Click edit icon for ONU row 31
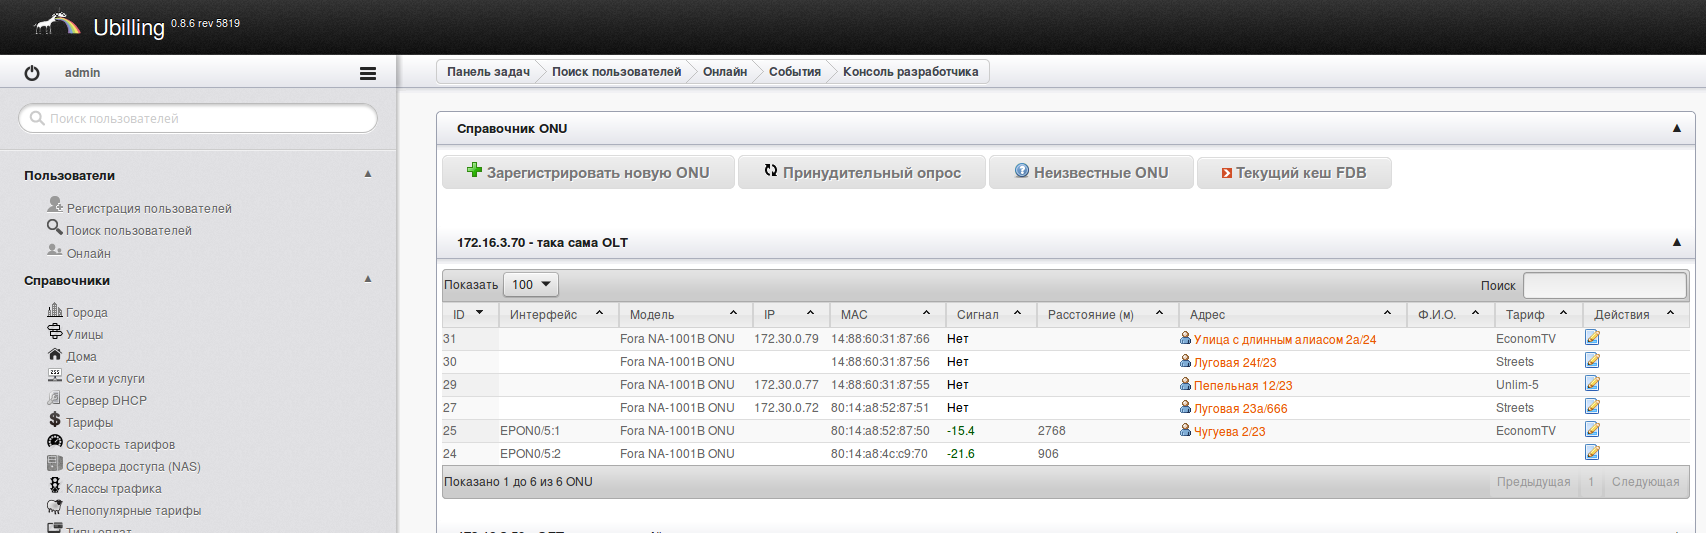 click(1592, 338)
